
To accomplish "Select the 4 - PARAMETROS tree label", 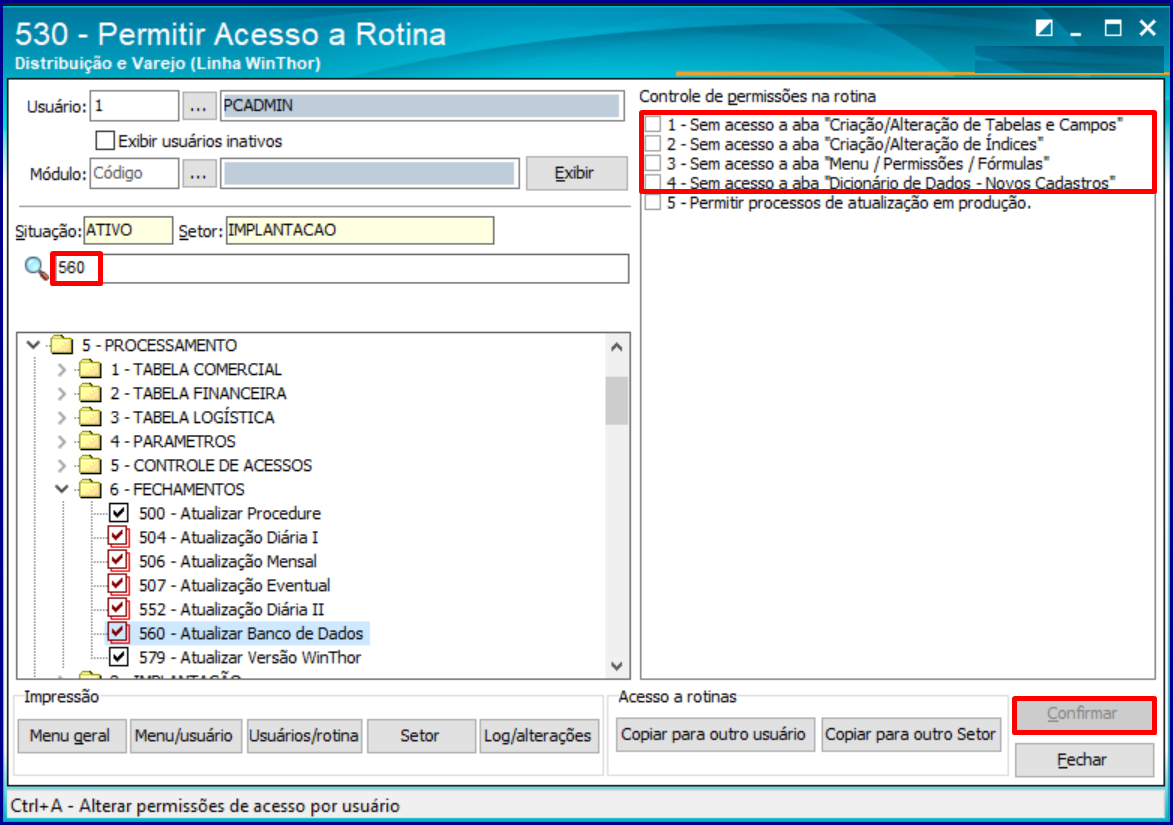I will [173, 441].
